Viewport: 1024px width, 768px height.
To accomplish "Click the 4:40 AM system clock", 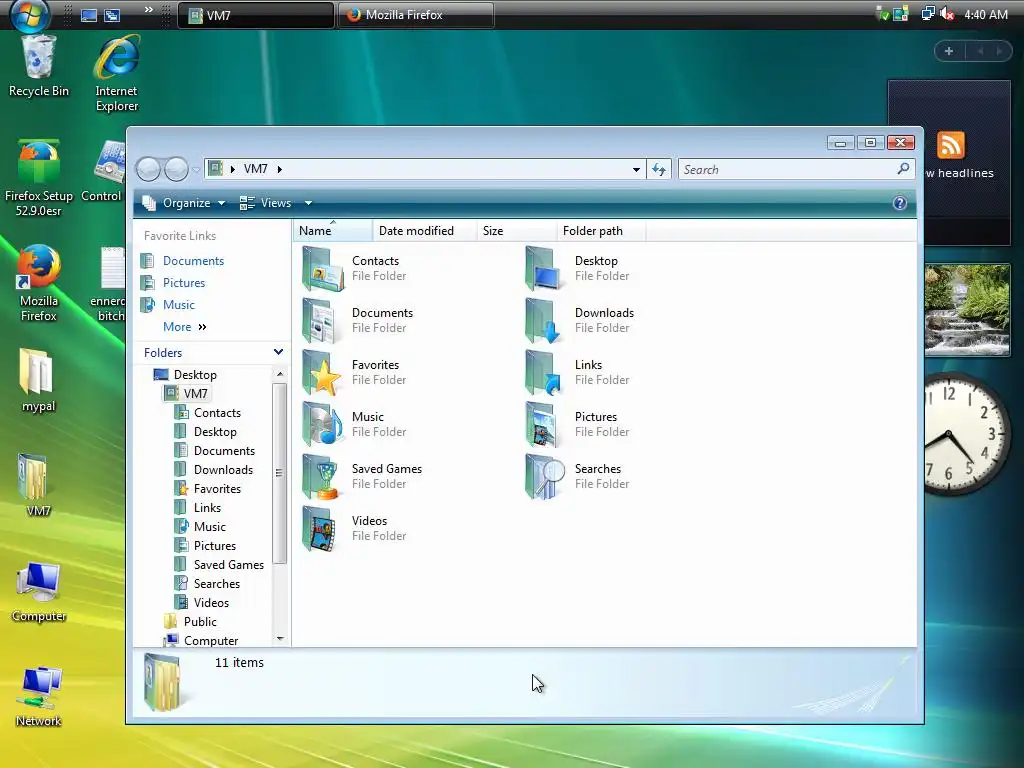I will tap(985, 14).
